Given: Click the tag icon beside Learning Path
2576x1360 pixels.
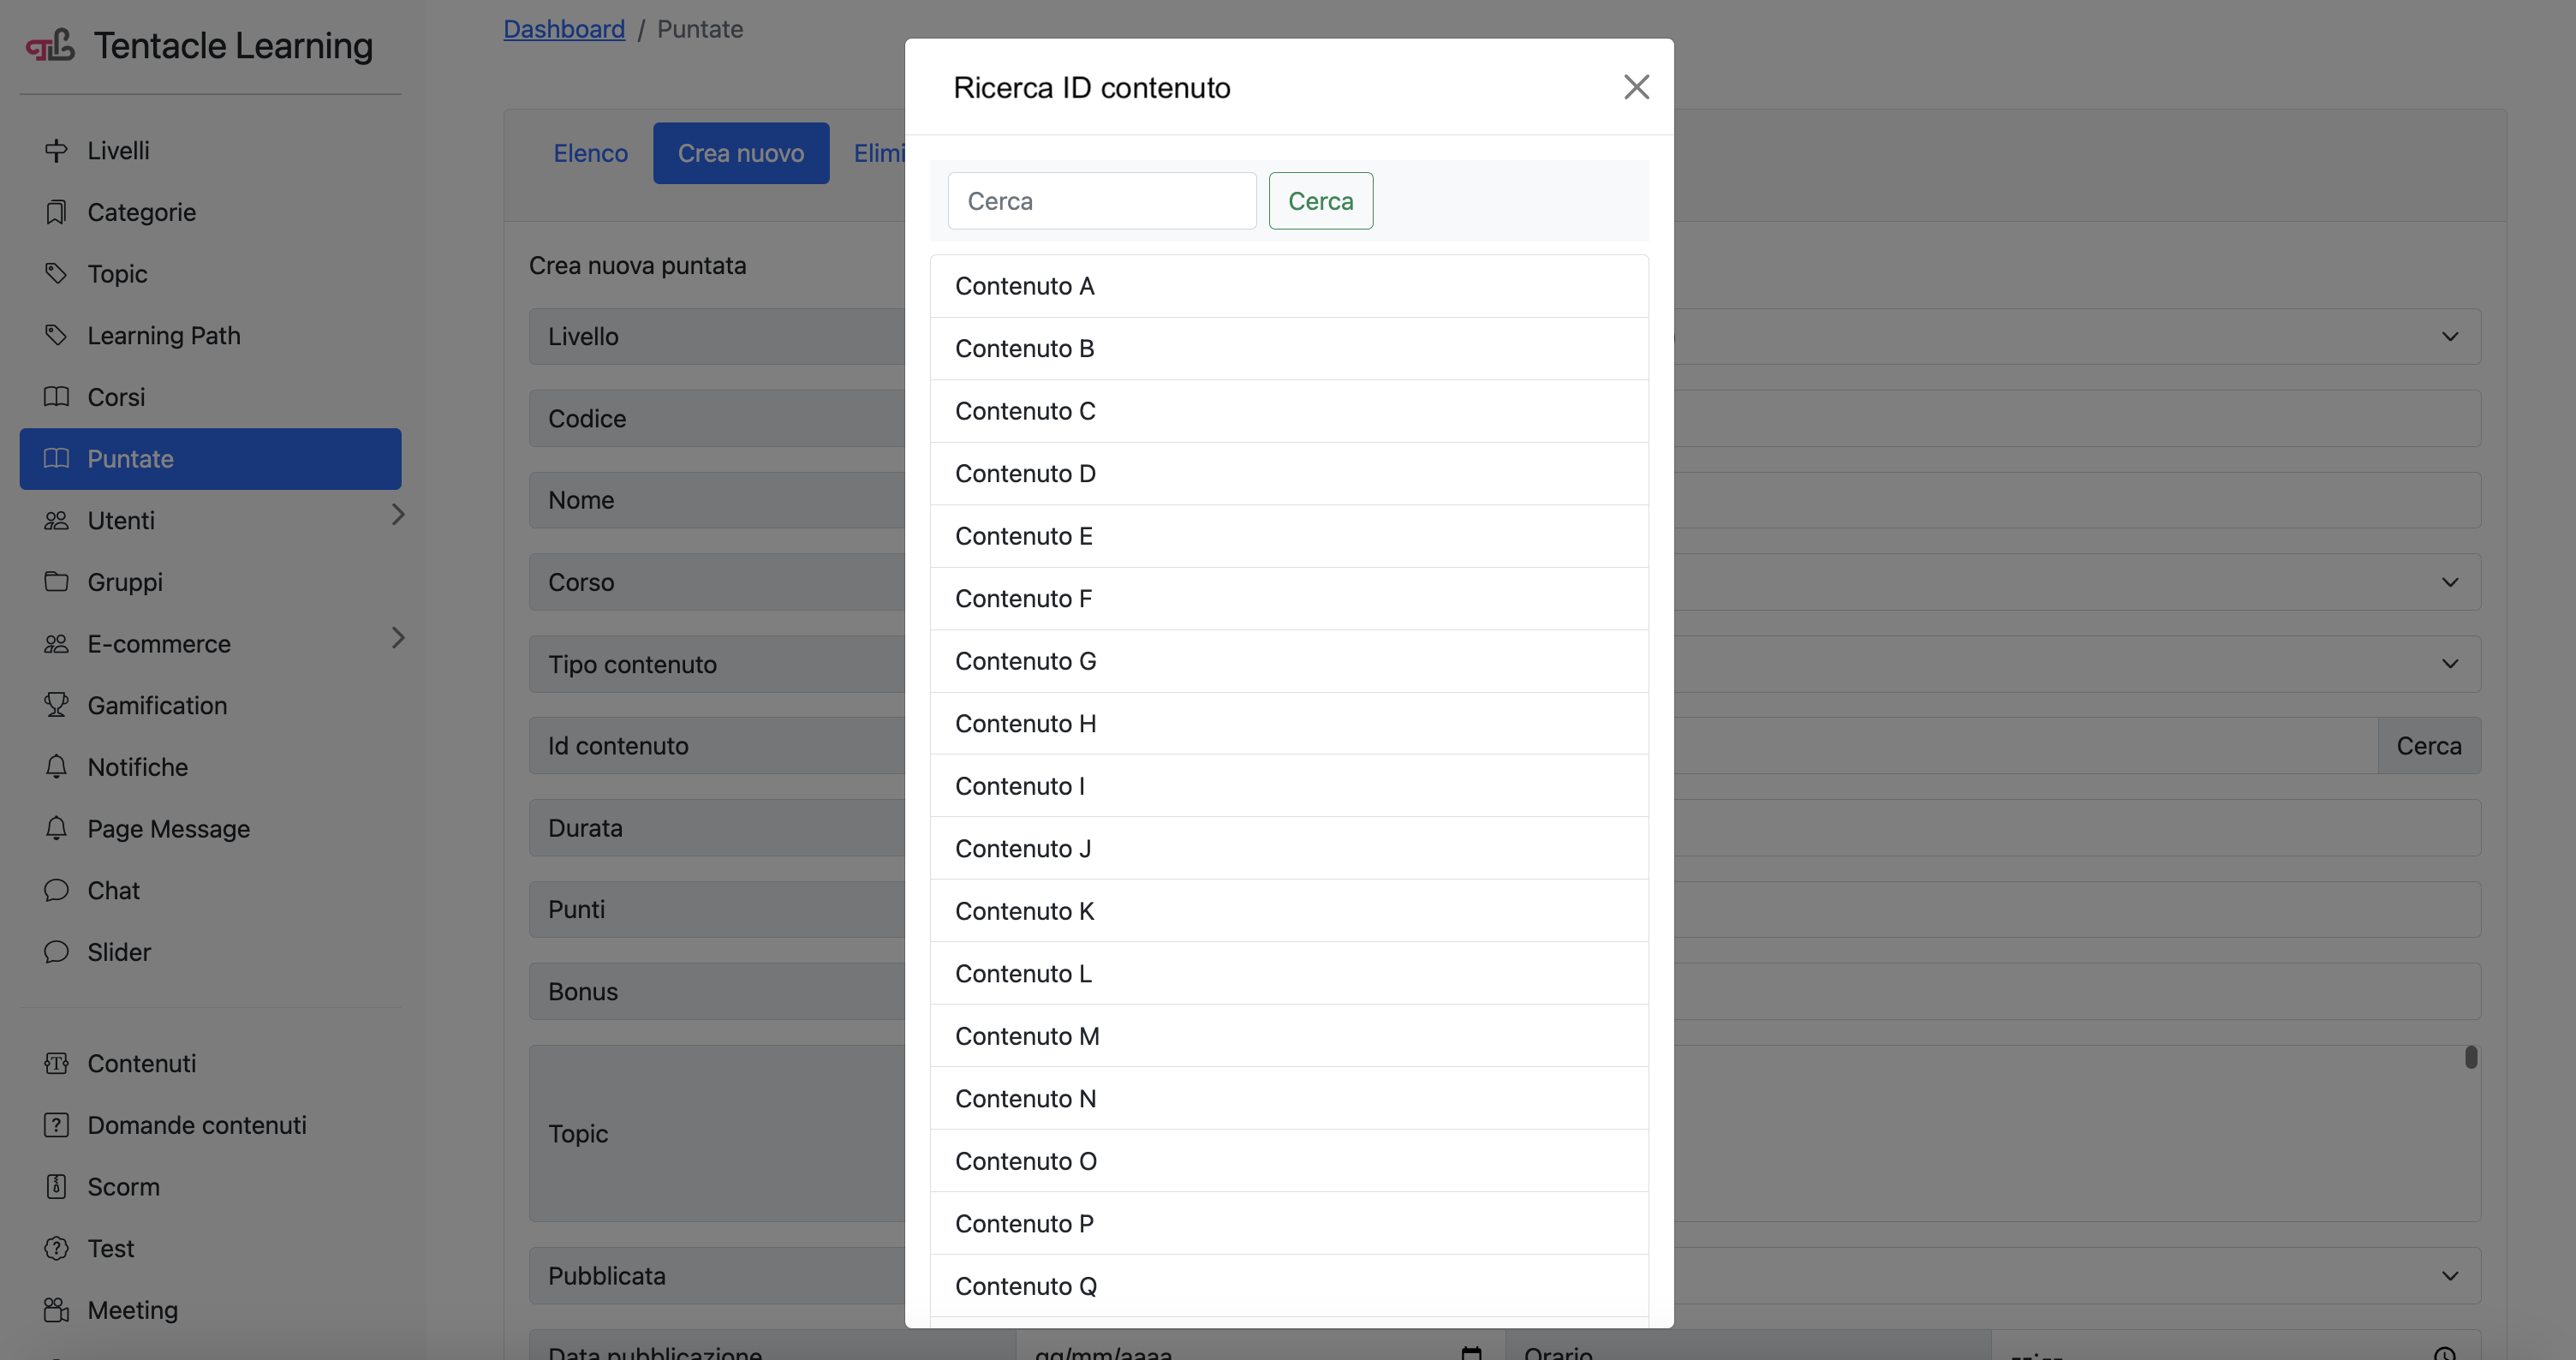Looking at the screenshot, I should (x=56, y=335).
